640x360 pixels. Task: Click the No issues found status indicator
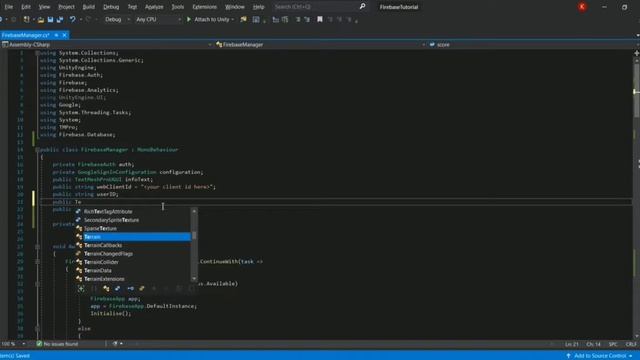click(57, 344)
